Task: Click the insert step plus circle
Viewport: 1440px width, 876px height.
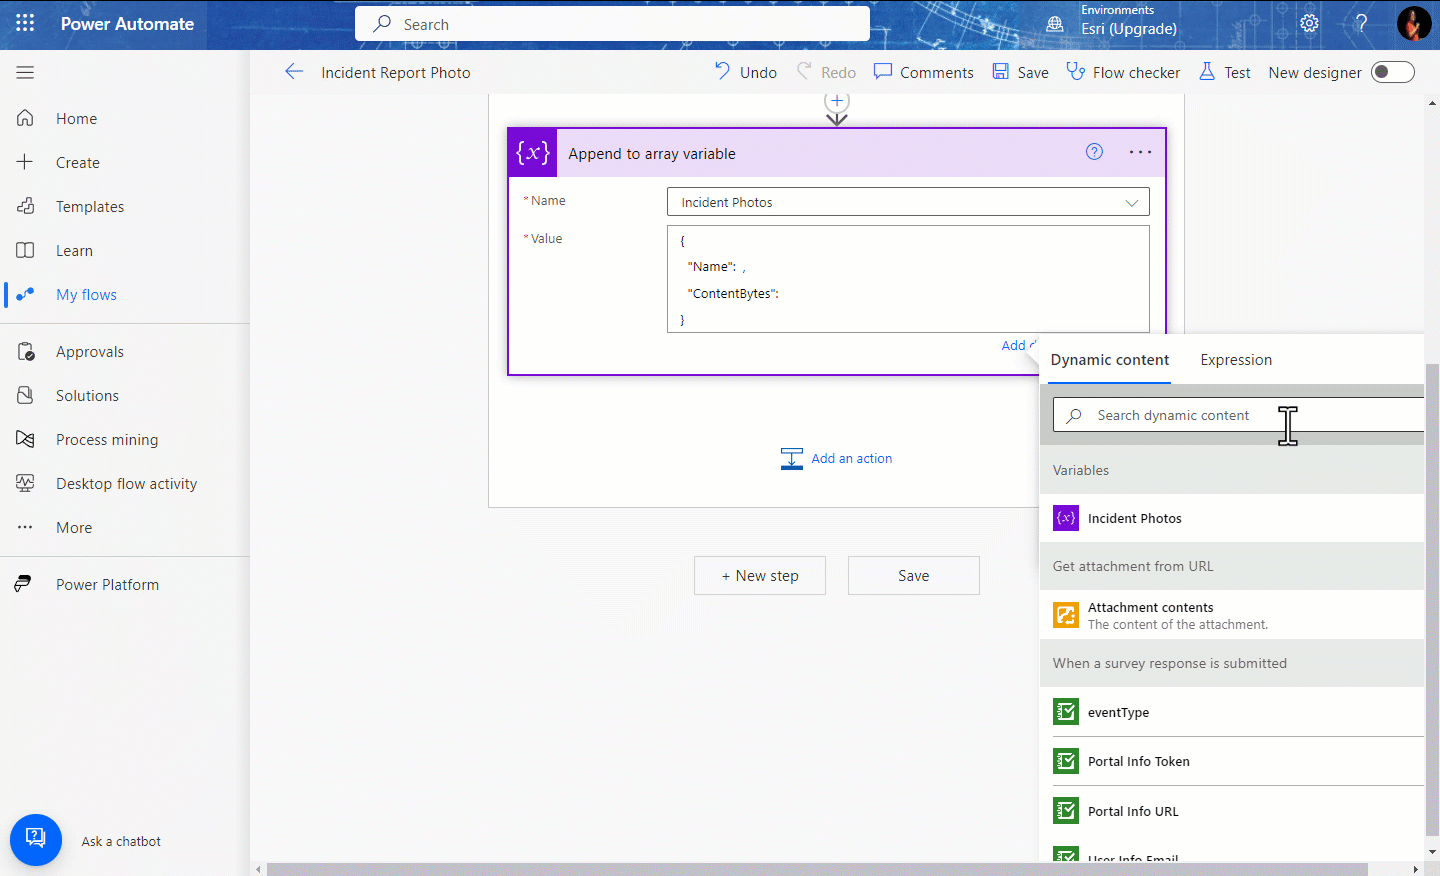Action: pos(837,101)
